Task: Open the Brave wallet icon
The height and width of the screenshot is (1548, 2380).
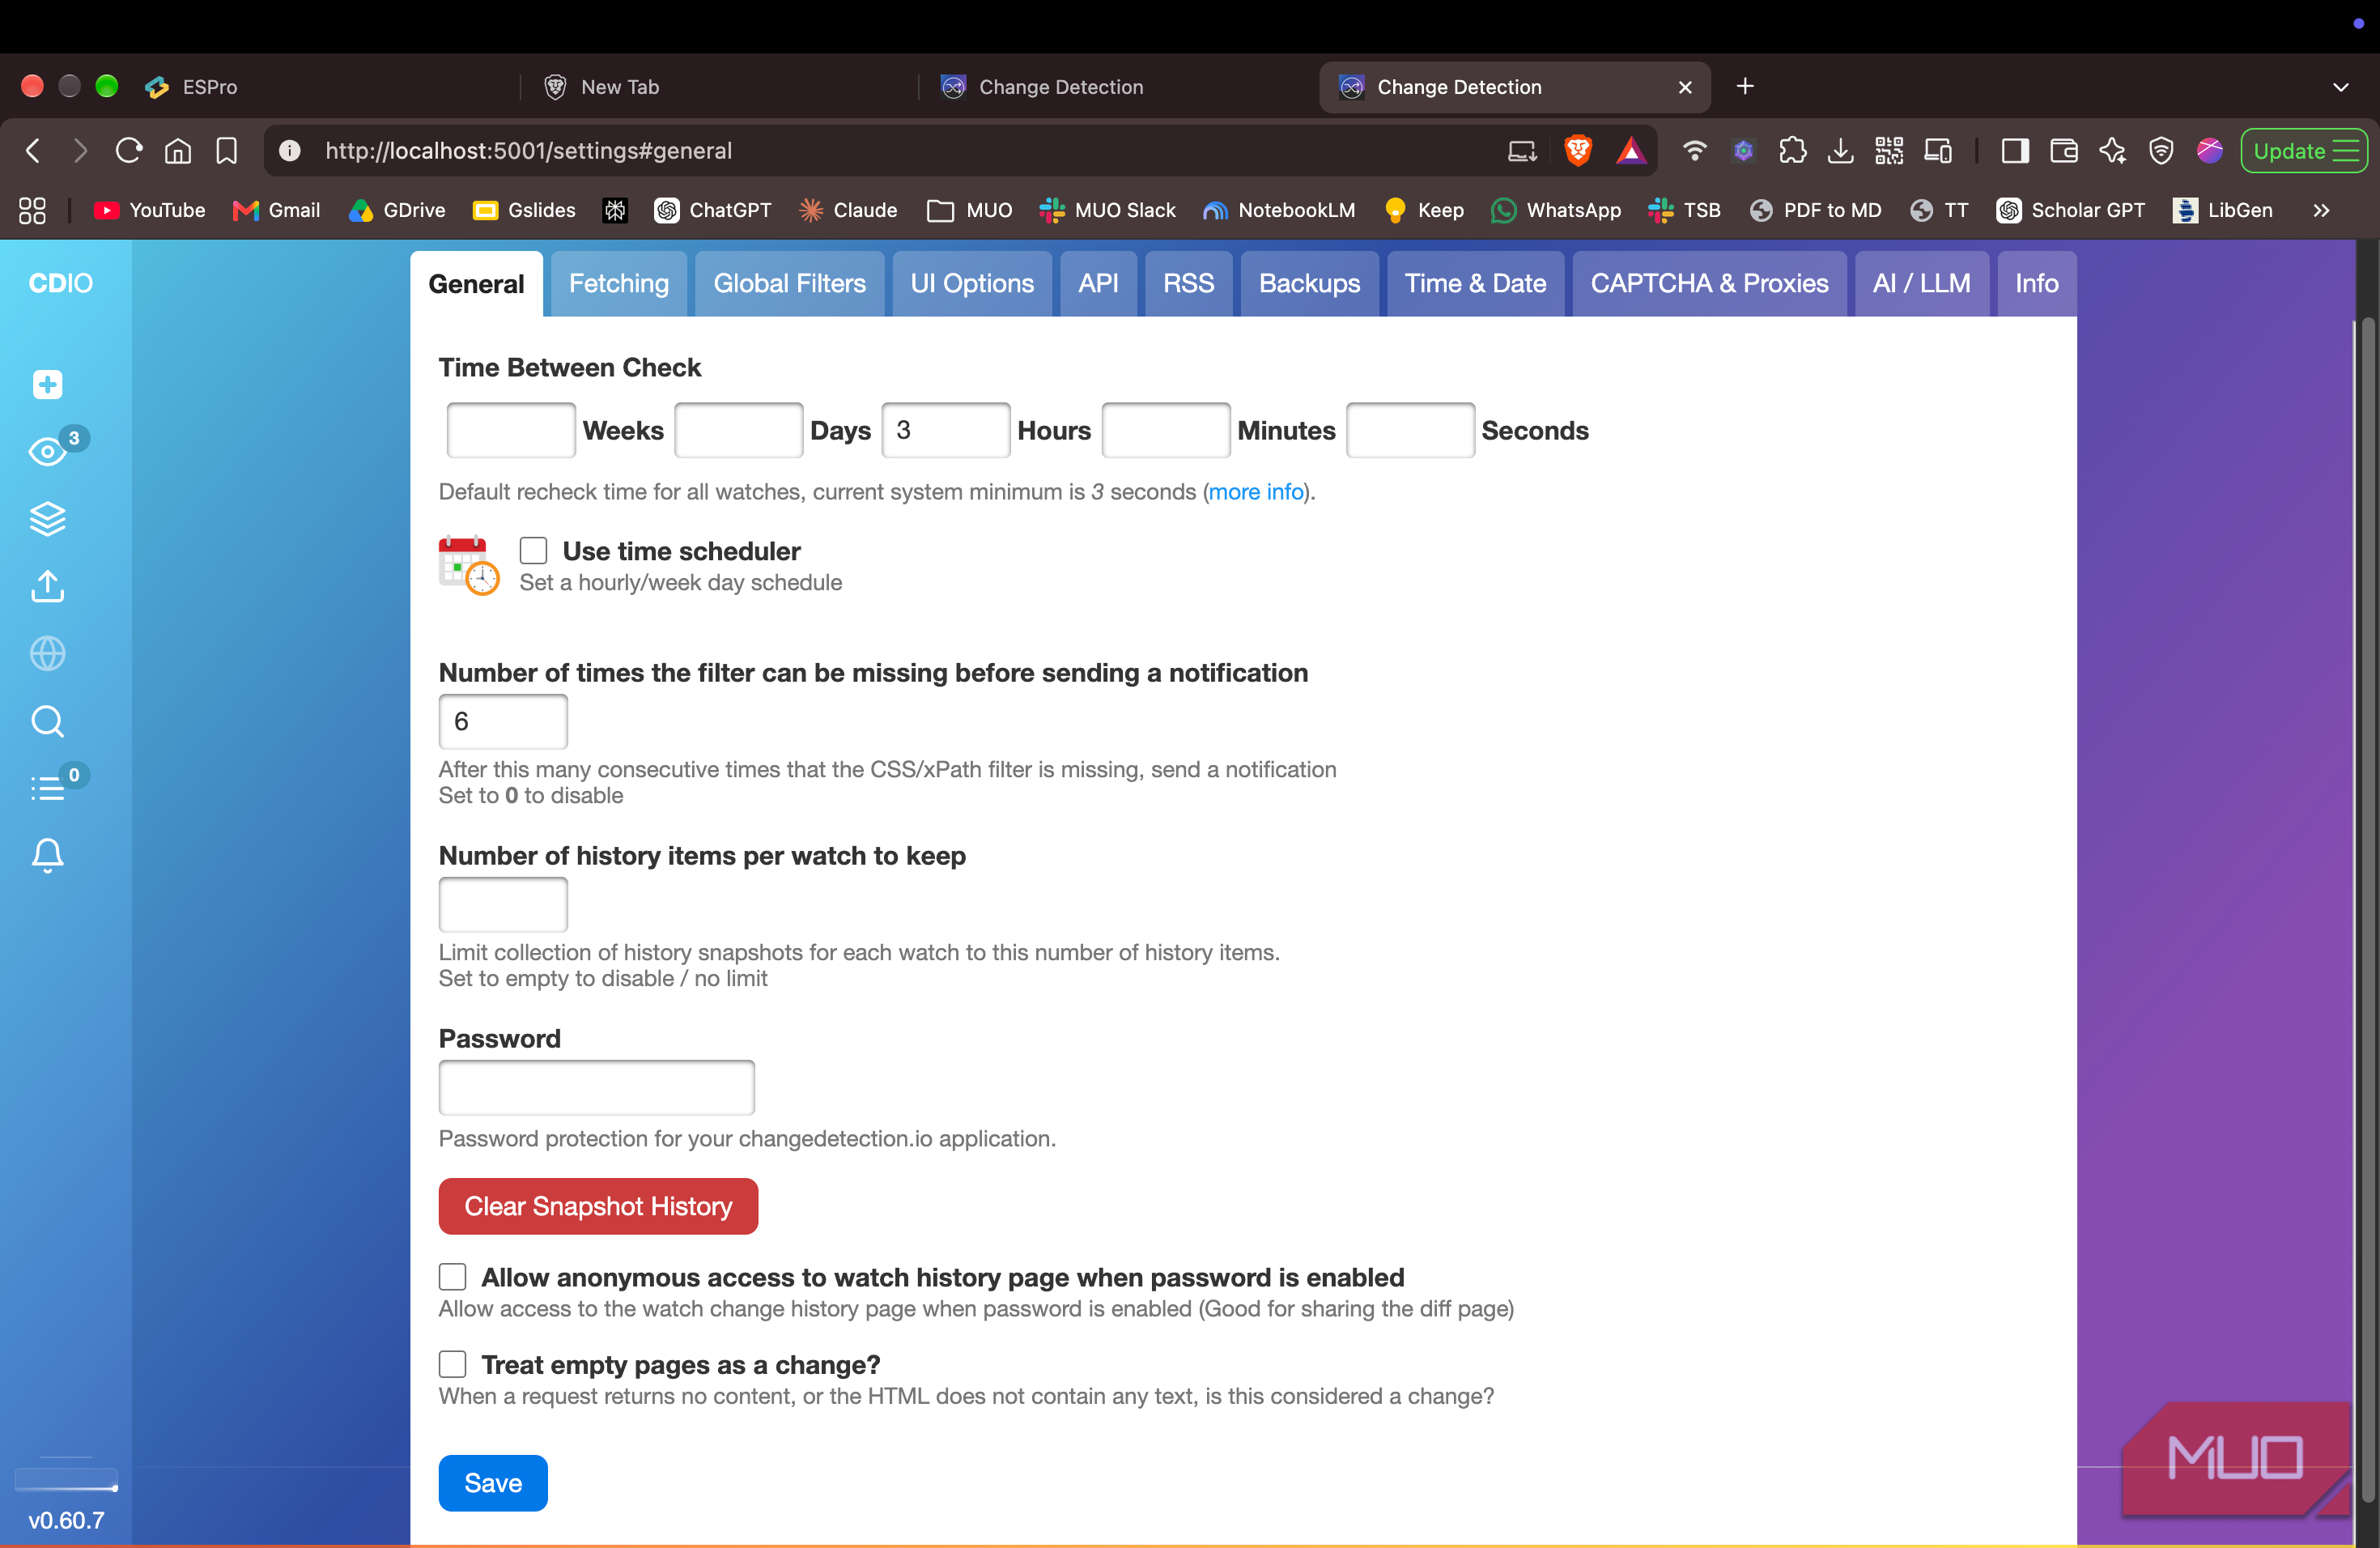Action: click(x=2064, y=151)
